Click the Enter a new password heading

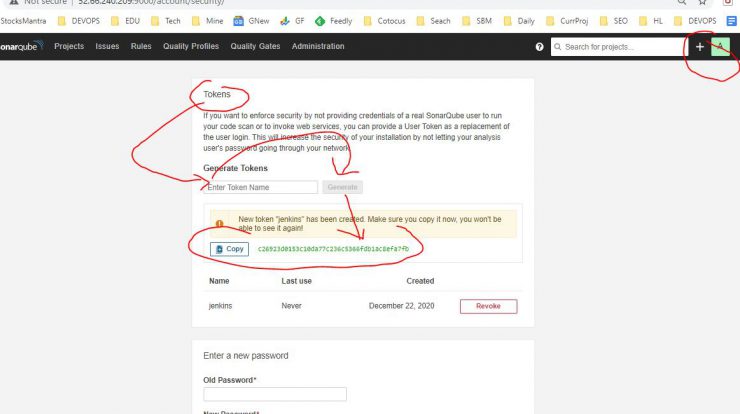click(x=246, y=356)
